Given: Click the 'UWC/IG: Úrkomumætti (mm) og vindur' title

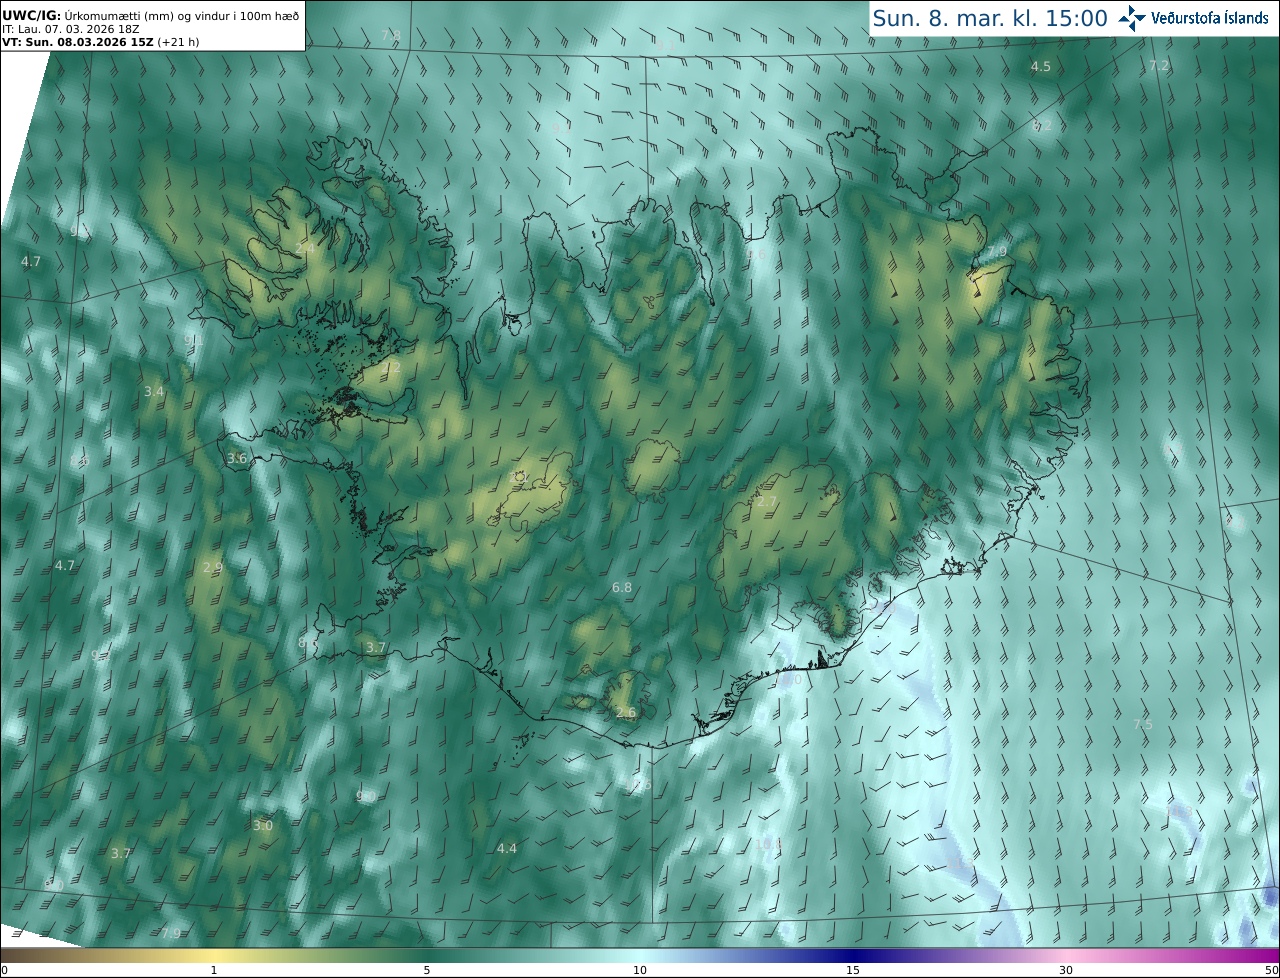Looking at the screenshot, I should tap(151, 15).
